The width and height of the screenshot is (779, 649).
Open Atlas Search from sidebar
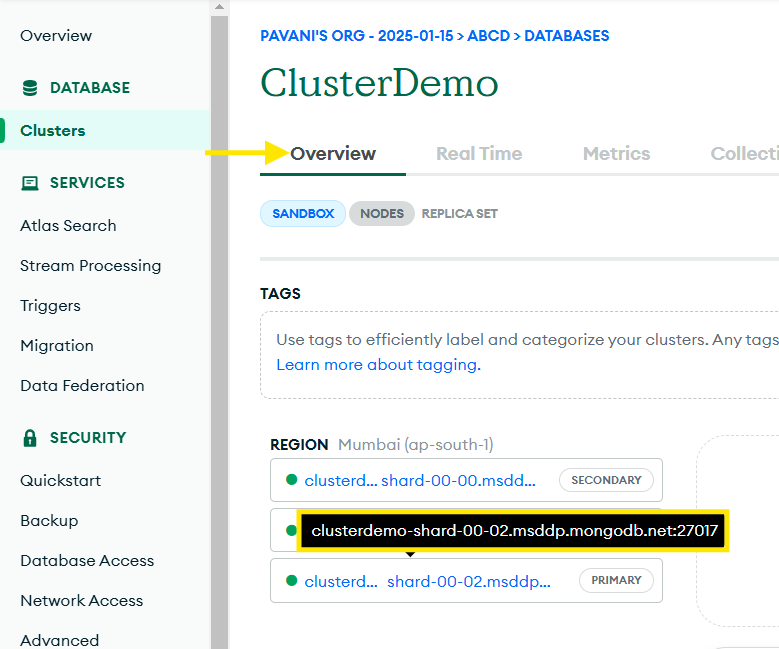tap(68, 226)
